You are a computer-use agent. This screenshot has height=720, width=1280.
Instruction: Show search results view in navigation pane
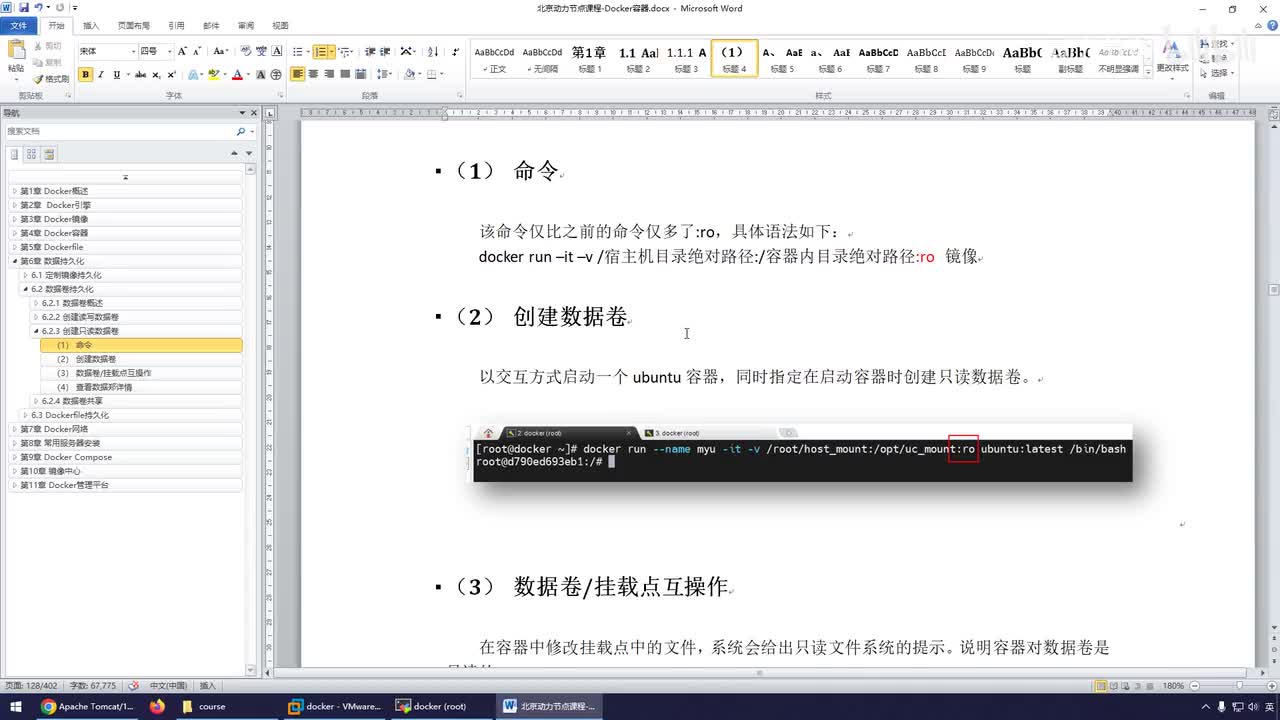(x=48, y=154)
